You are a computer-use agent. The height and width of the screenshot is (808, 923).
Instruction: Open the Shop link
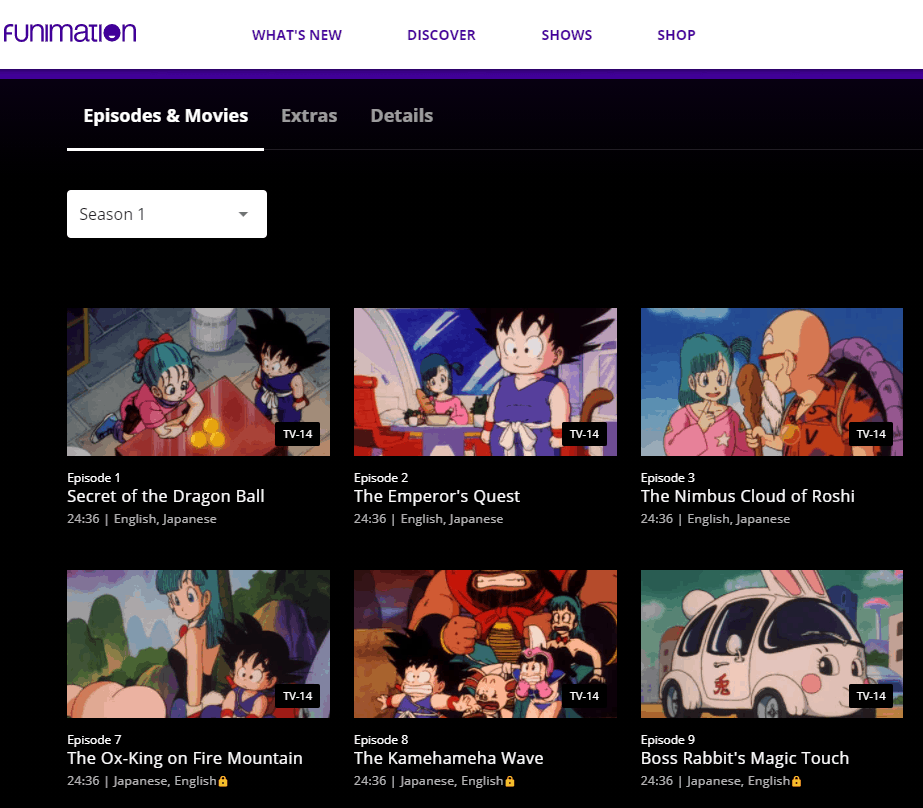[x=676, y=35]
